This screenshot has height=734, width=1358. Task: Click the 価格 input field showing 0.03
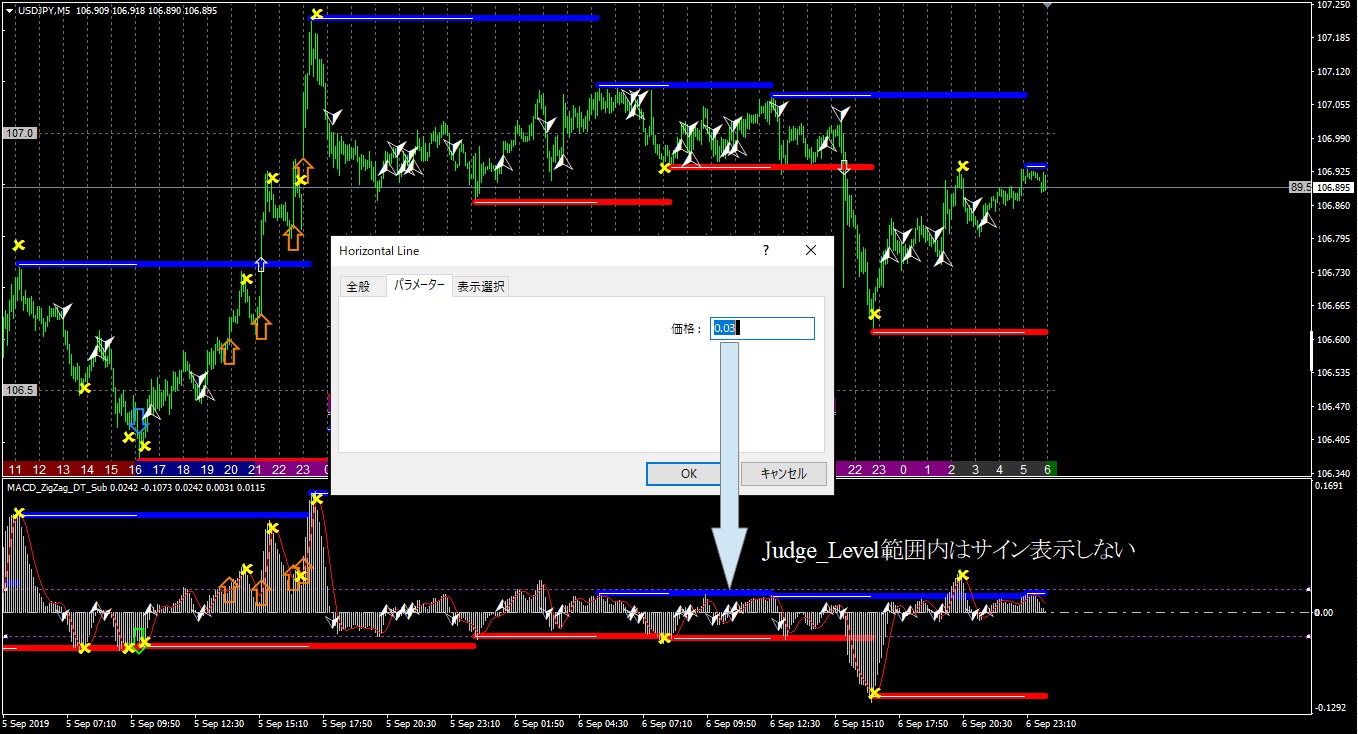[762, 328]
